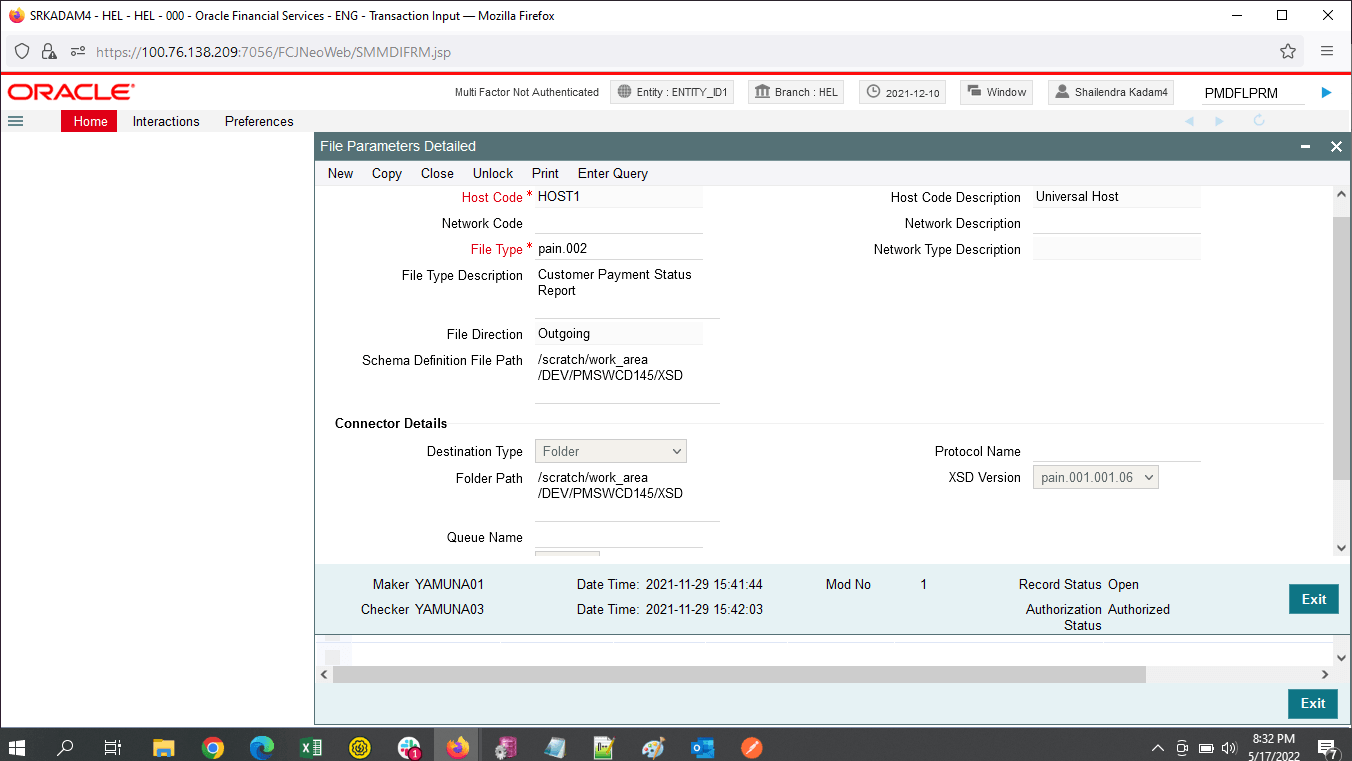The image size is (1352, 761).
Task: Open Slack from the taskbar
Action: [409, 747]
